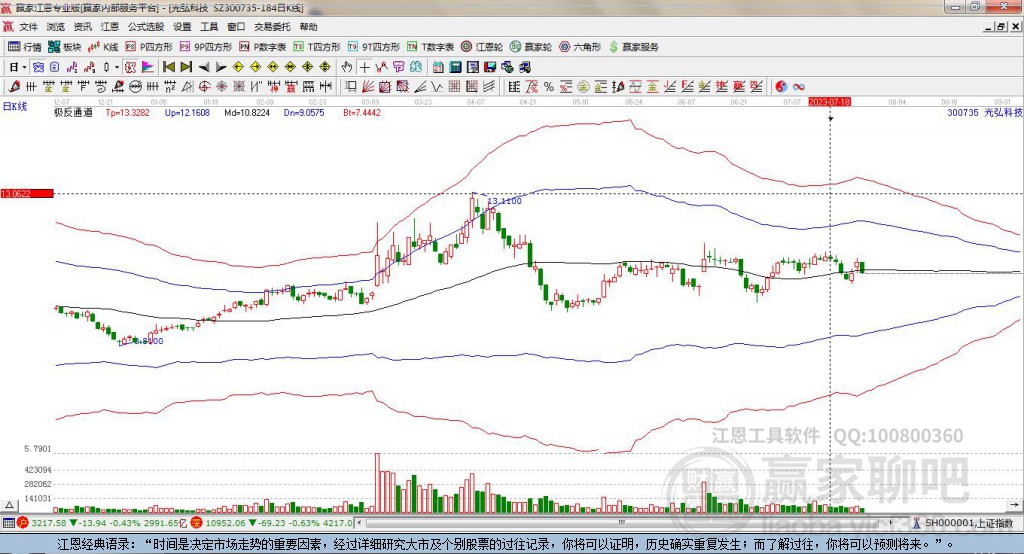Open the 江恩轮 Gann wheel tool

point(487,47)
